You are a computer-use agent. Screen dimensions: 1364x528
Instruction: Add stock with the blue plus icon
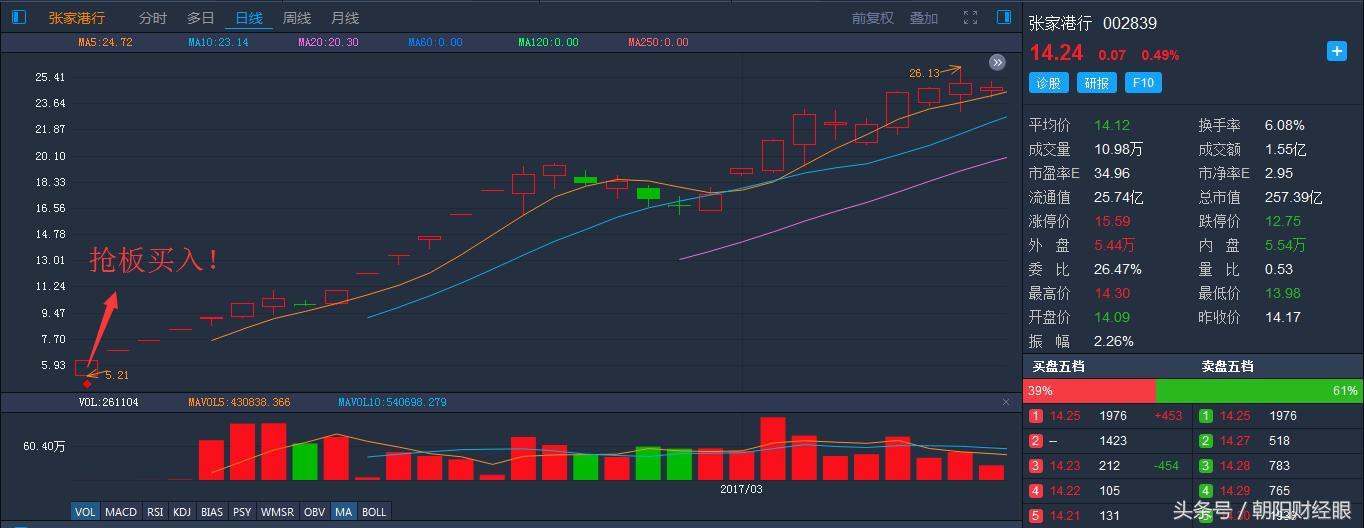tap(1337, 52)
